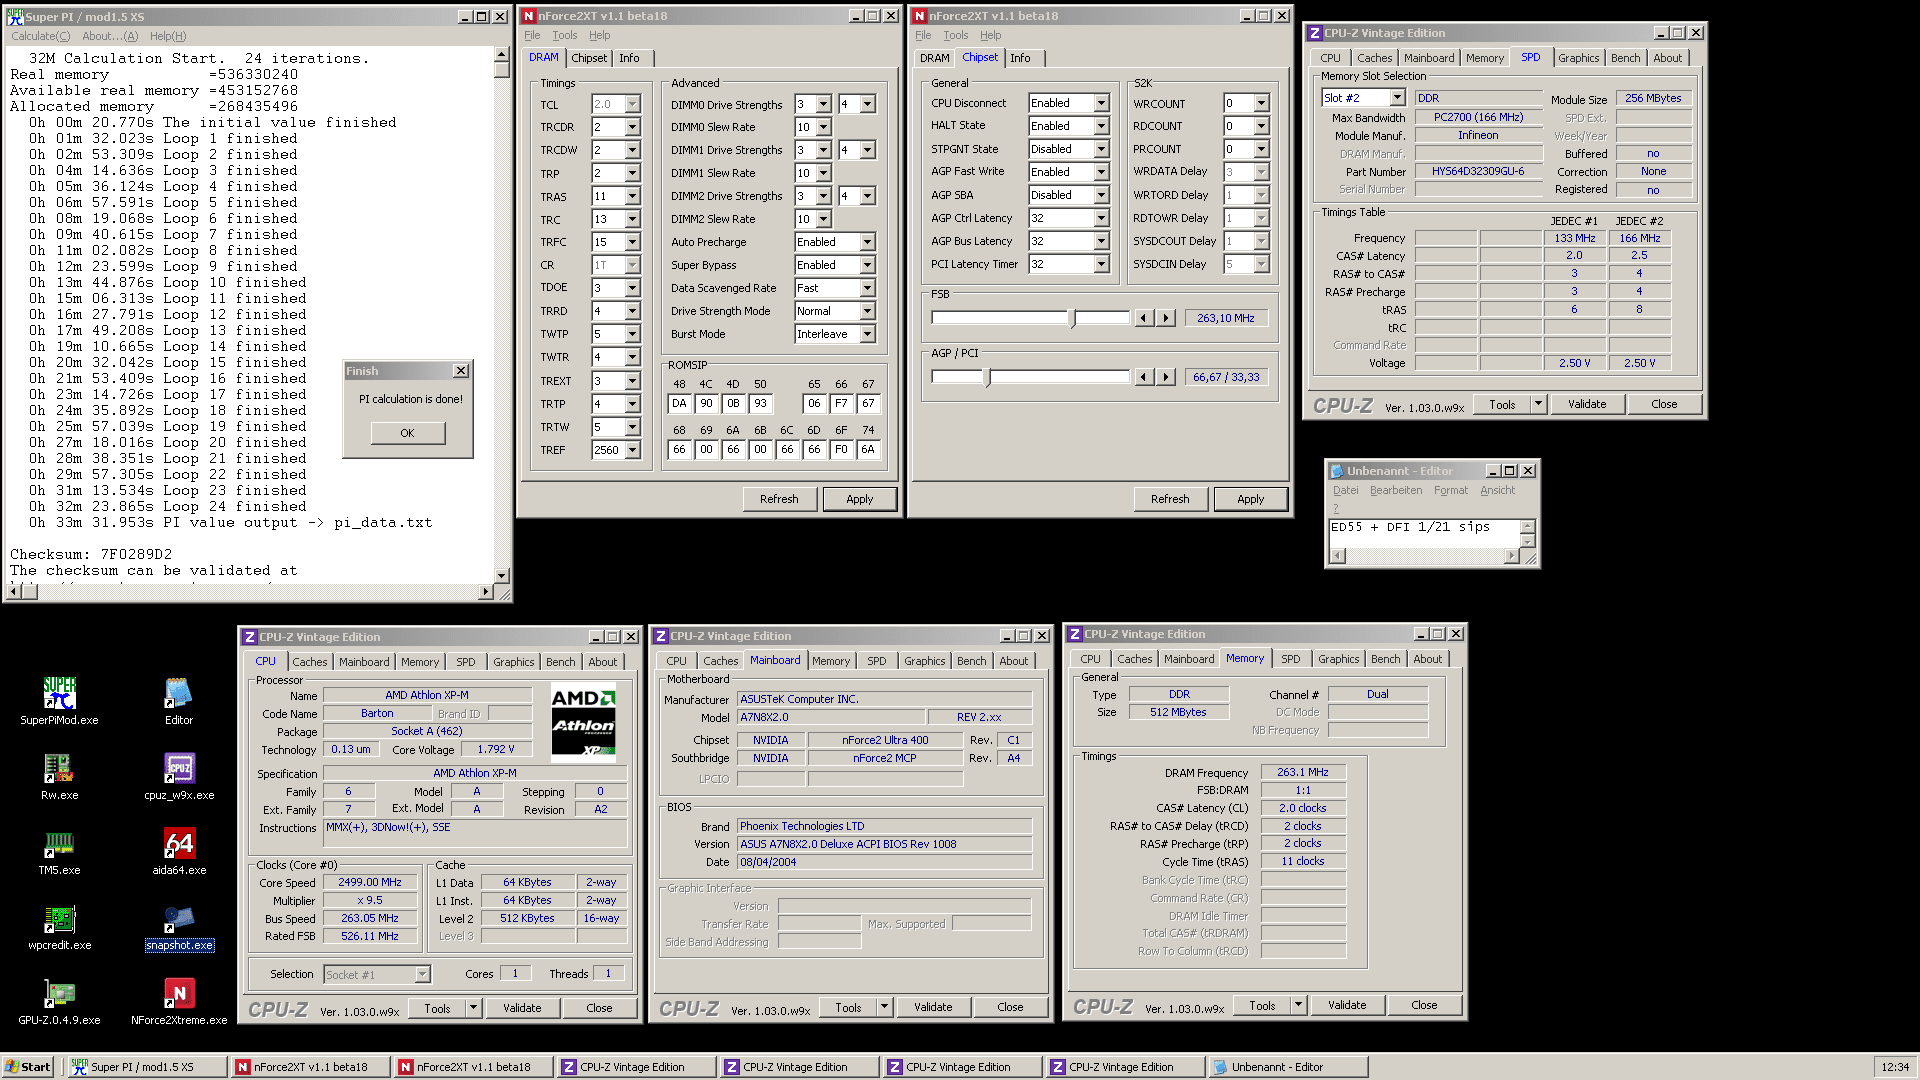
Task: Open Bearbeiten menu in Editor
Action: pos(1395,490)
